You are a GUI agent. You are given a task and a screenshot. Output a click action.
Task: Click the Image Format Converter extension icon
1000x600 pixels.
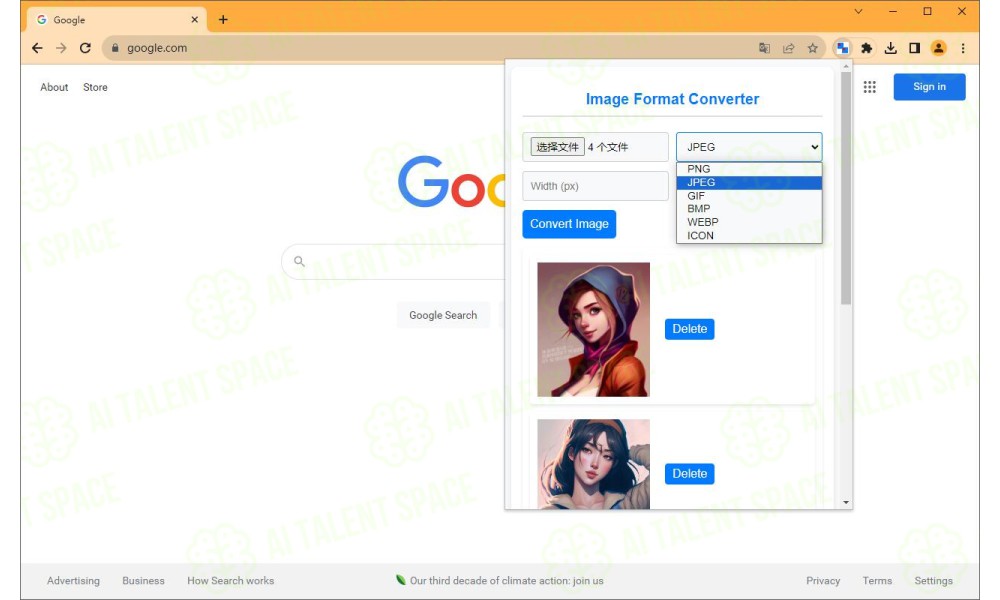click(x=842, y=48)
